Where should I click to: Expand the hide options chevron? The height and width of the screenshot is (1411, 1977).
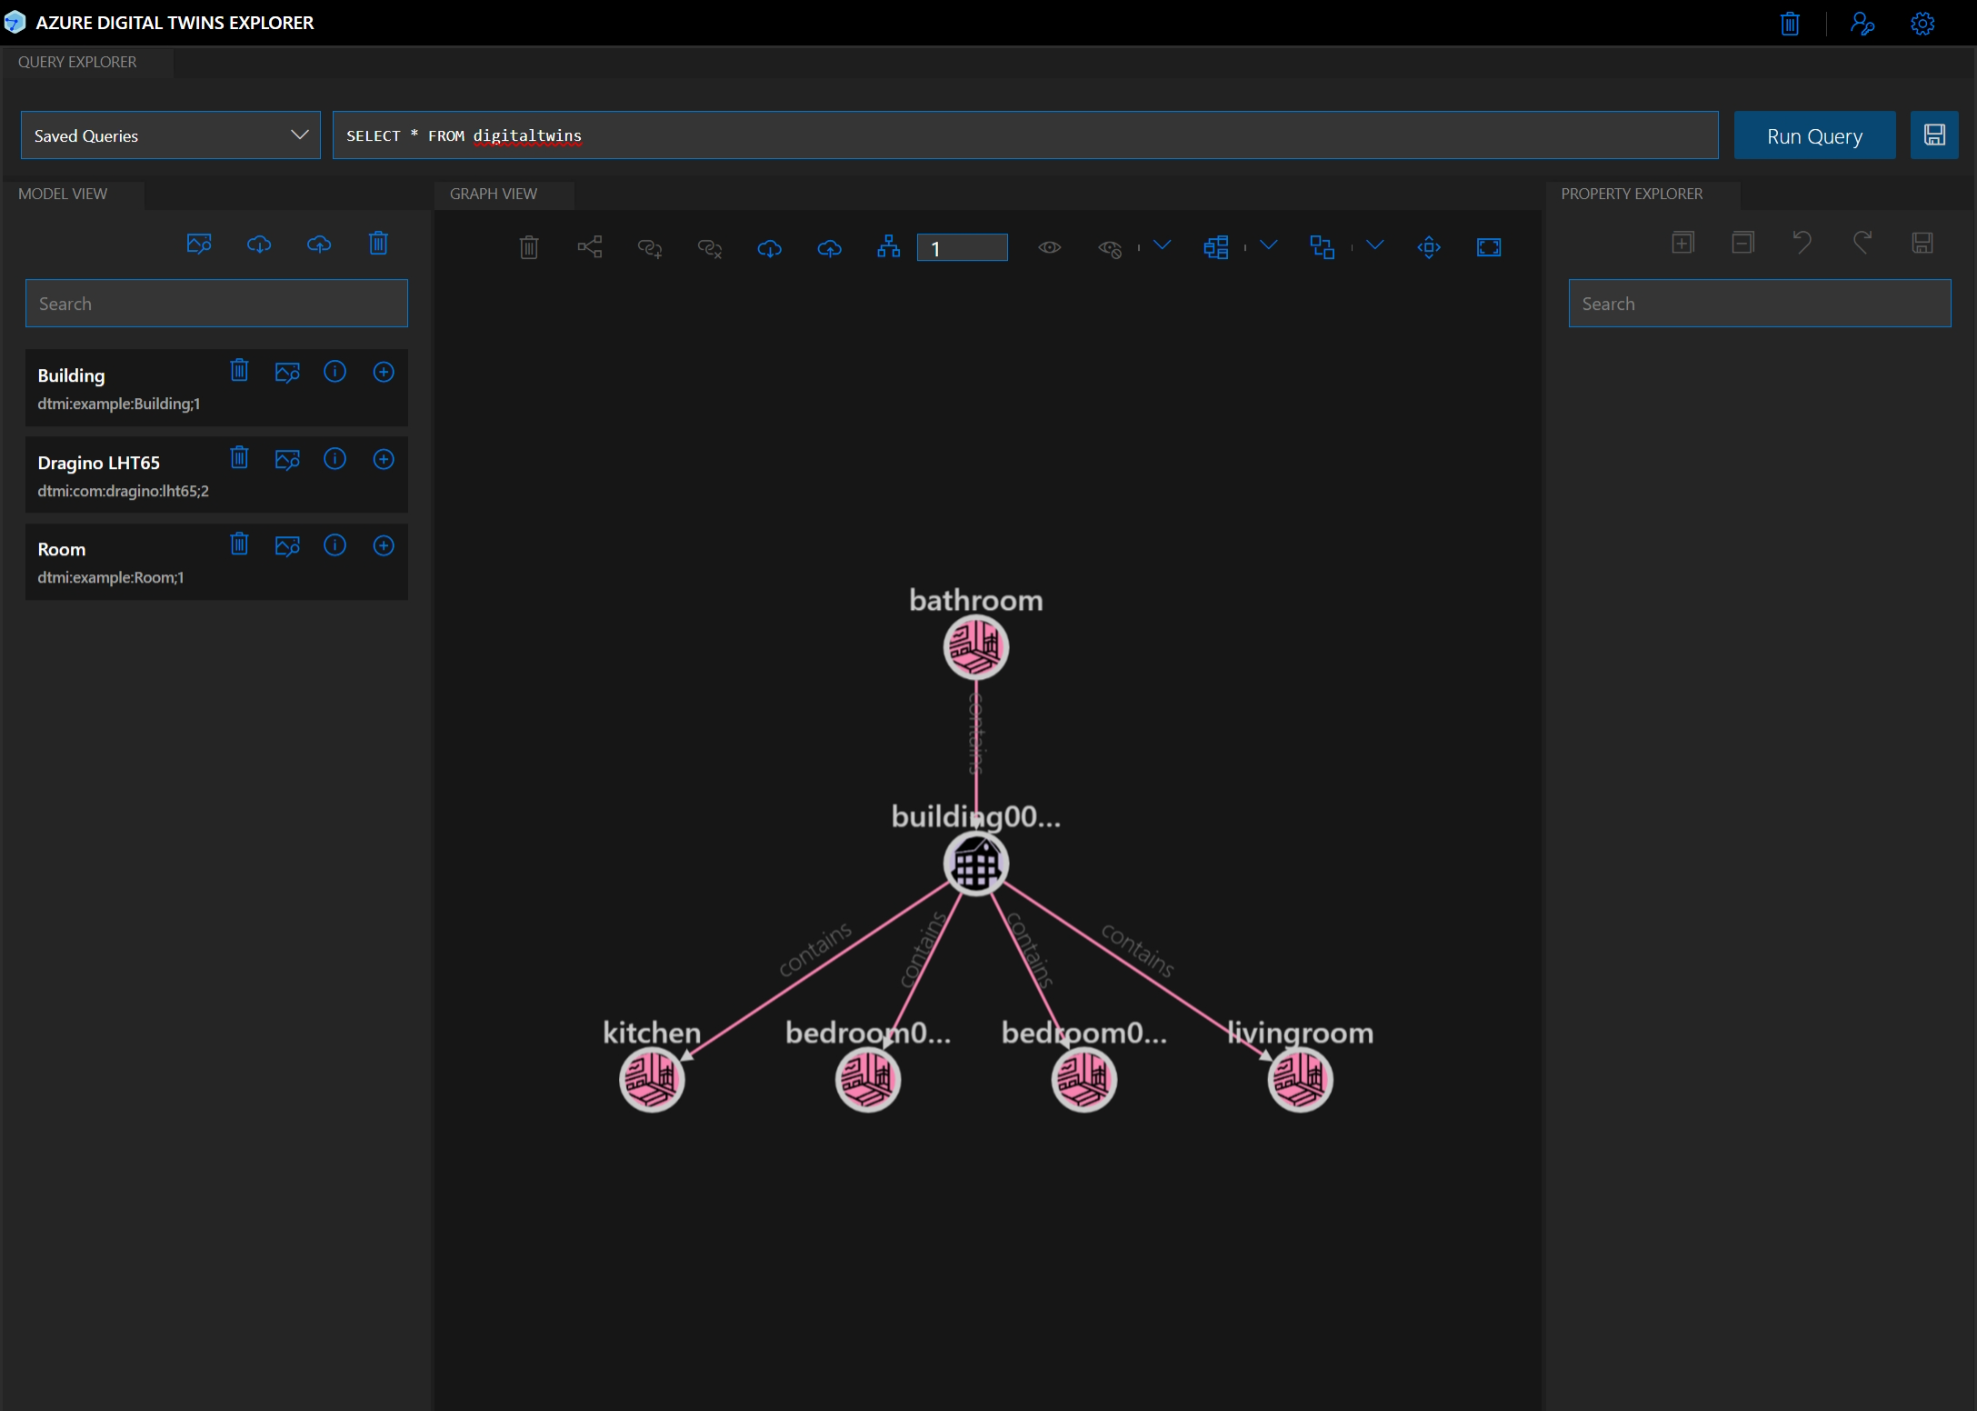[x=1162, y=245]
